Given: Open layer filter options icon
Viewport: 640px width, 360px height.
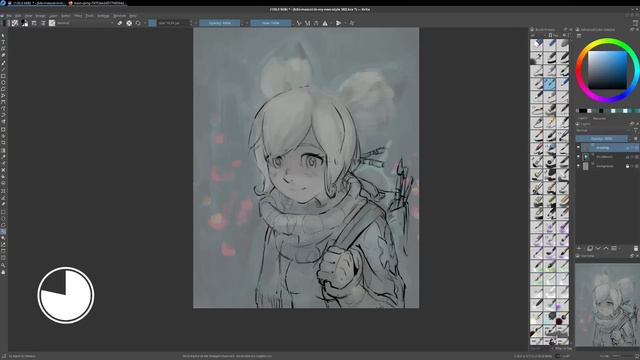Looking at the screenshot, I should 636,131.
